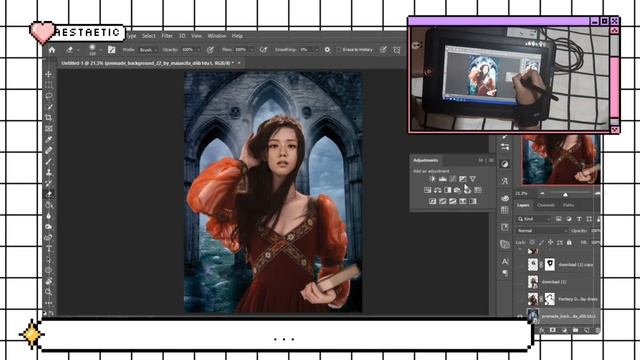
Task: Add a Black & White adjustment
Action: tap(448, 190)
